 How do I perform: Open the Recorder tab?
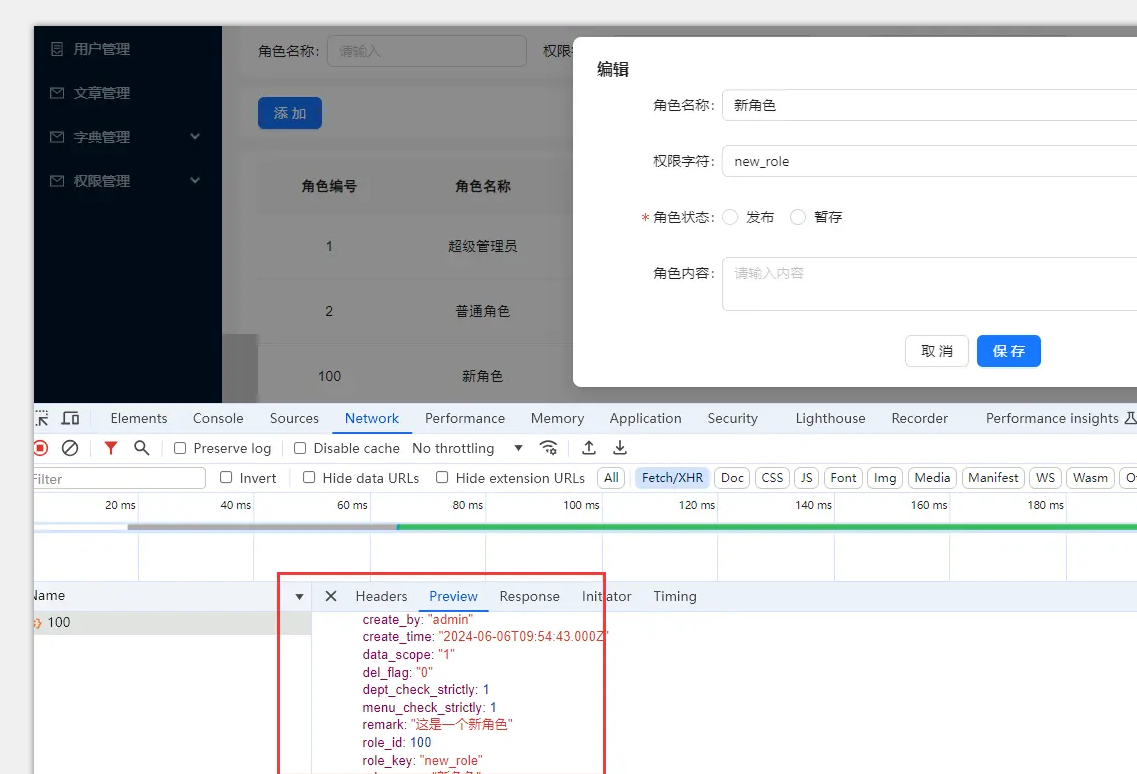click(919, 419)
